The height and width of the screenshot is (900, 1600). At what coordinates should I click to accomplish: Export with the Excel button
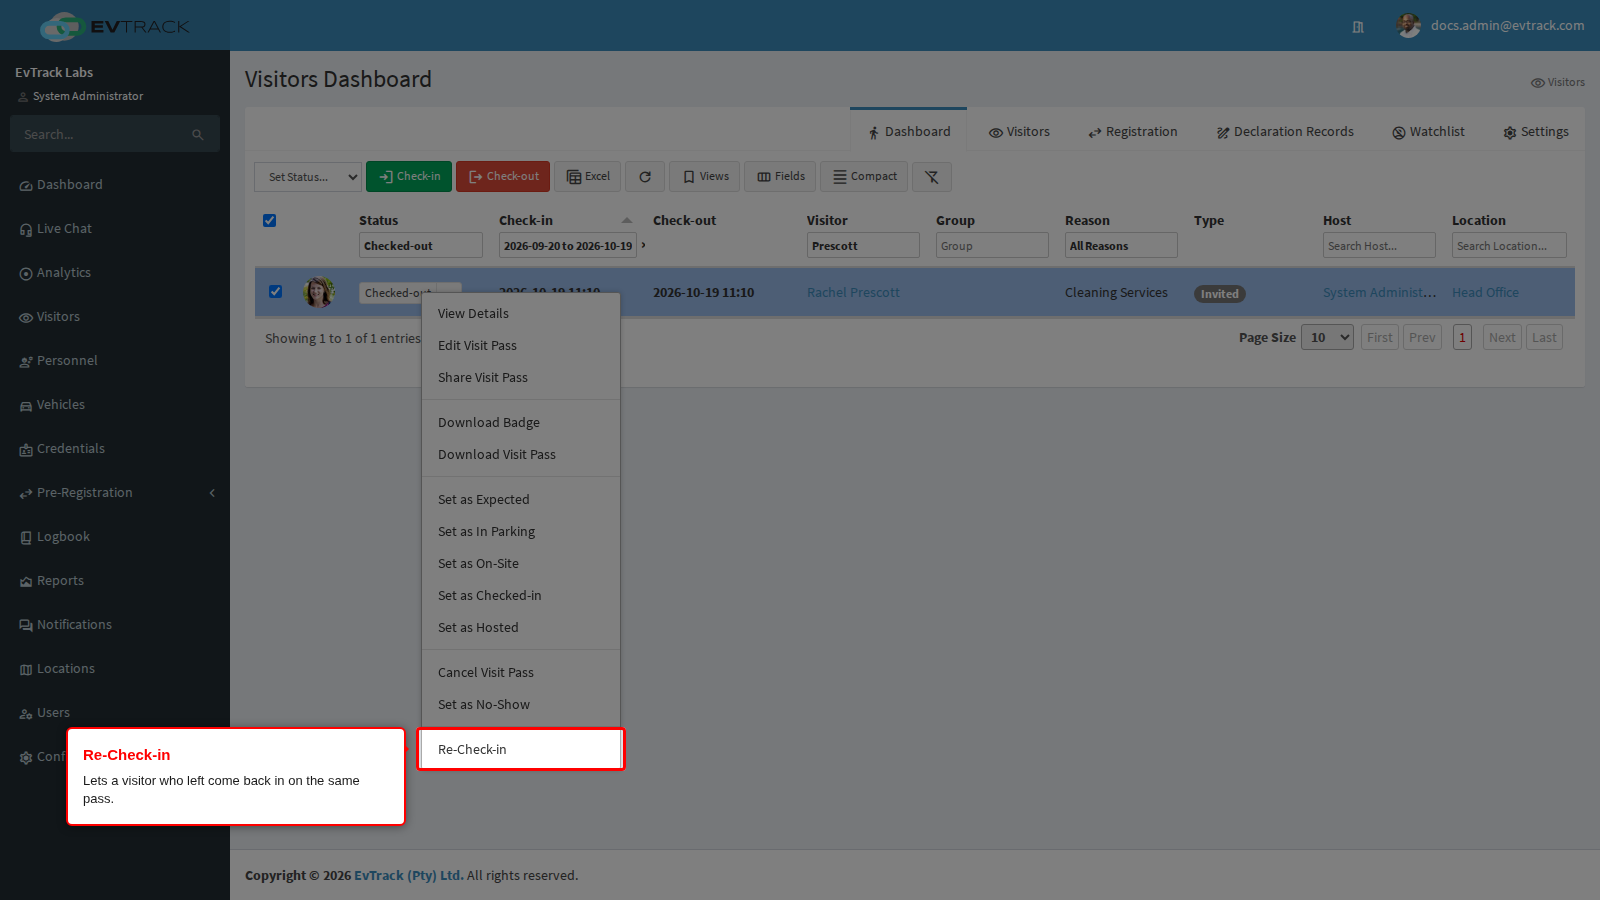point(588,177)
